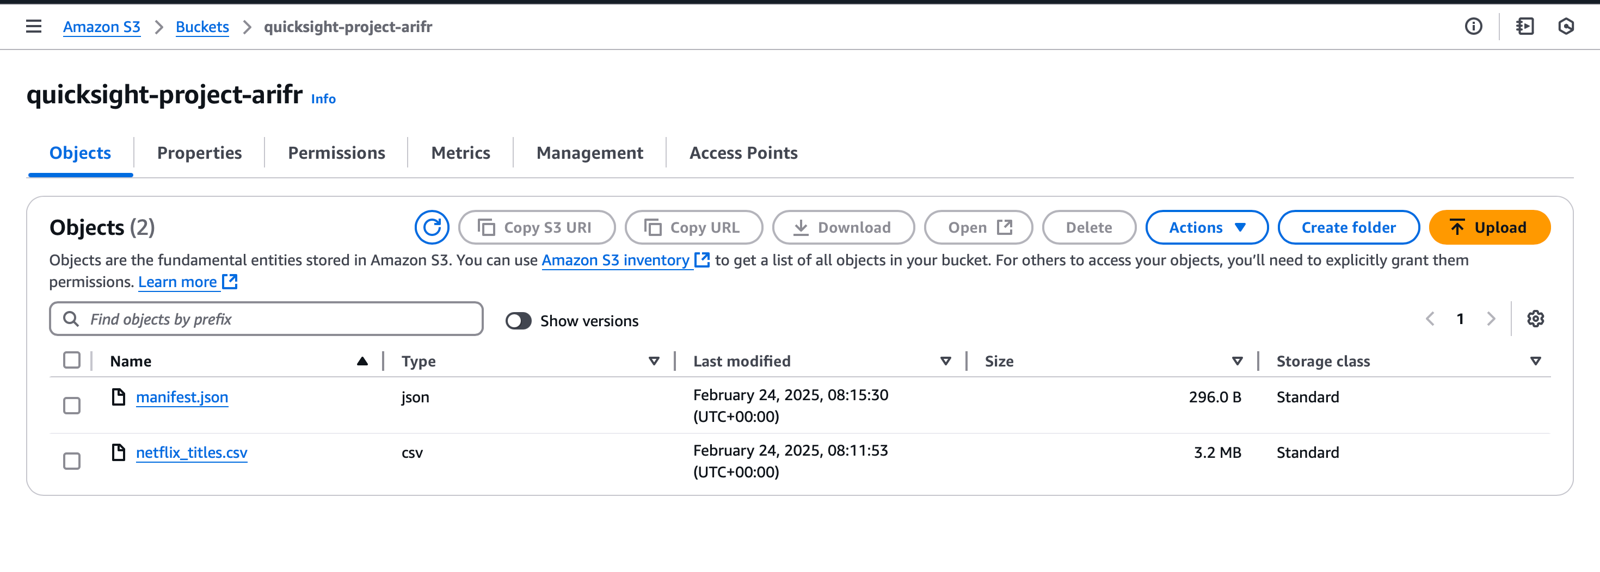
Task: Click the Info link beside bucket name
Action: (323, 99)
